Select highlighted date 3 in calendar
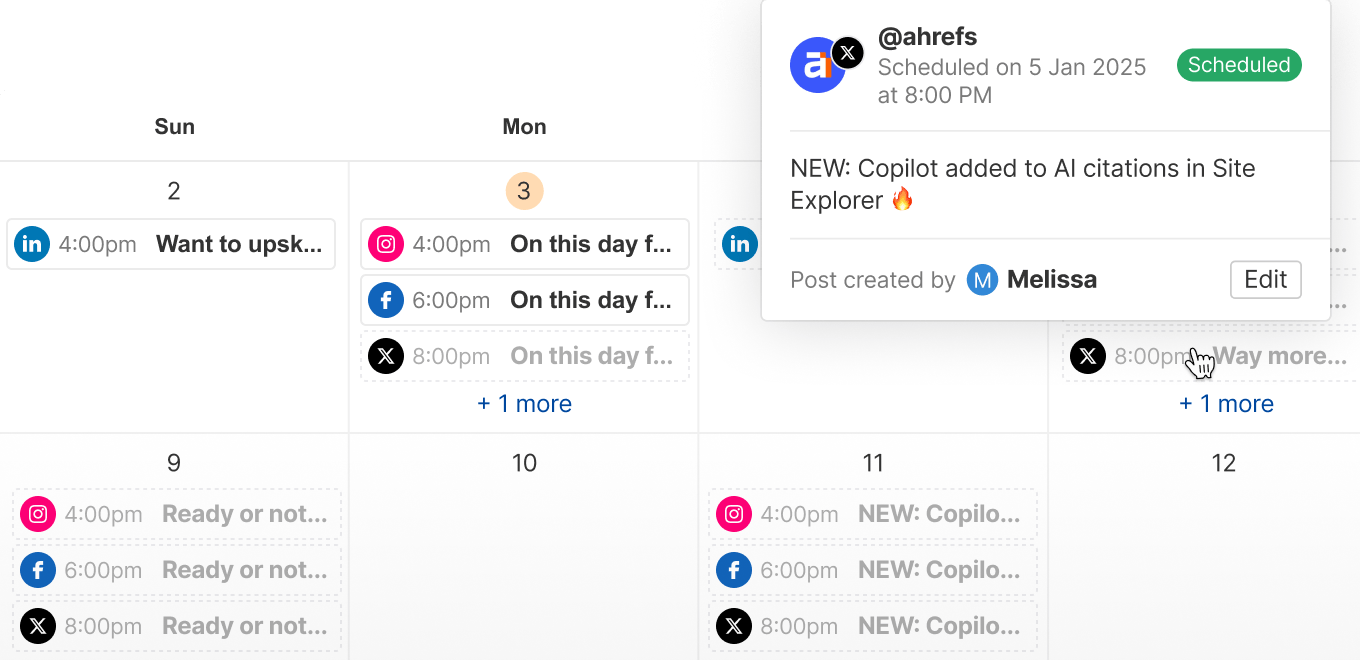 [524, 190]
